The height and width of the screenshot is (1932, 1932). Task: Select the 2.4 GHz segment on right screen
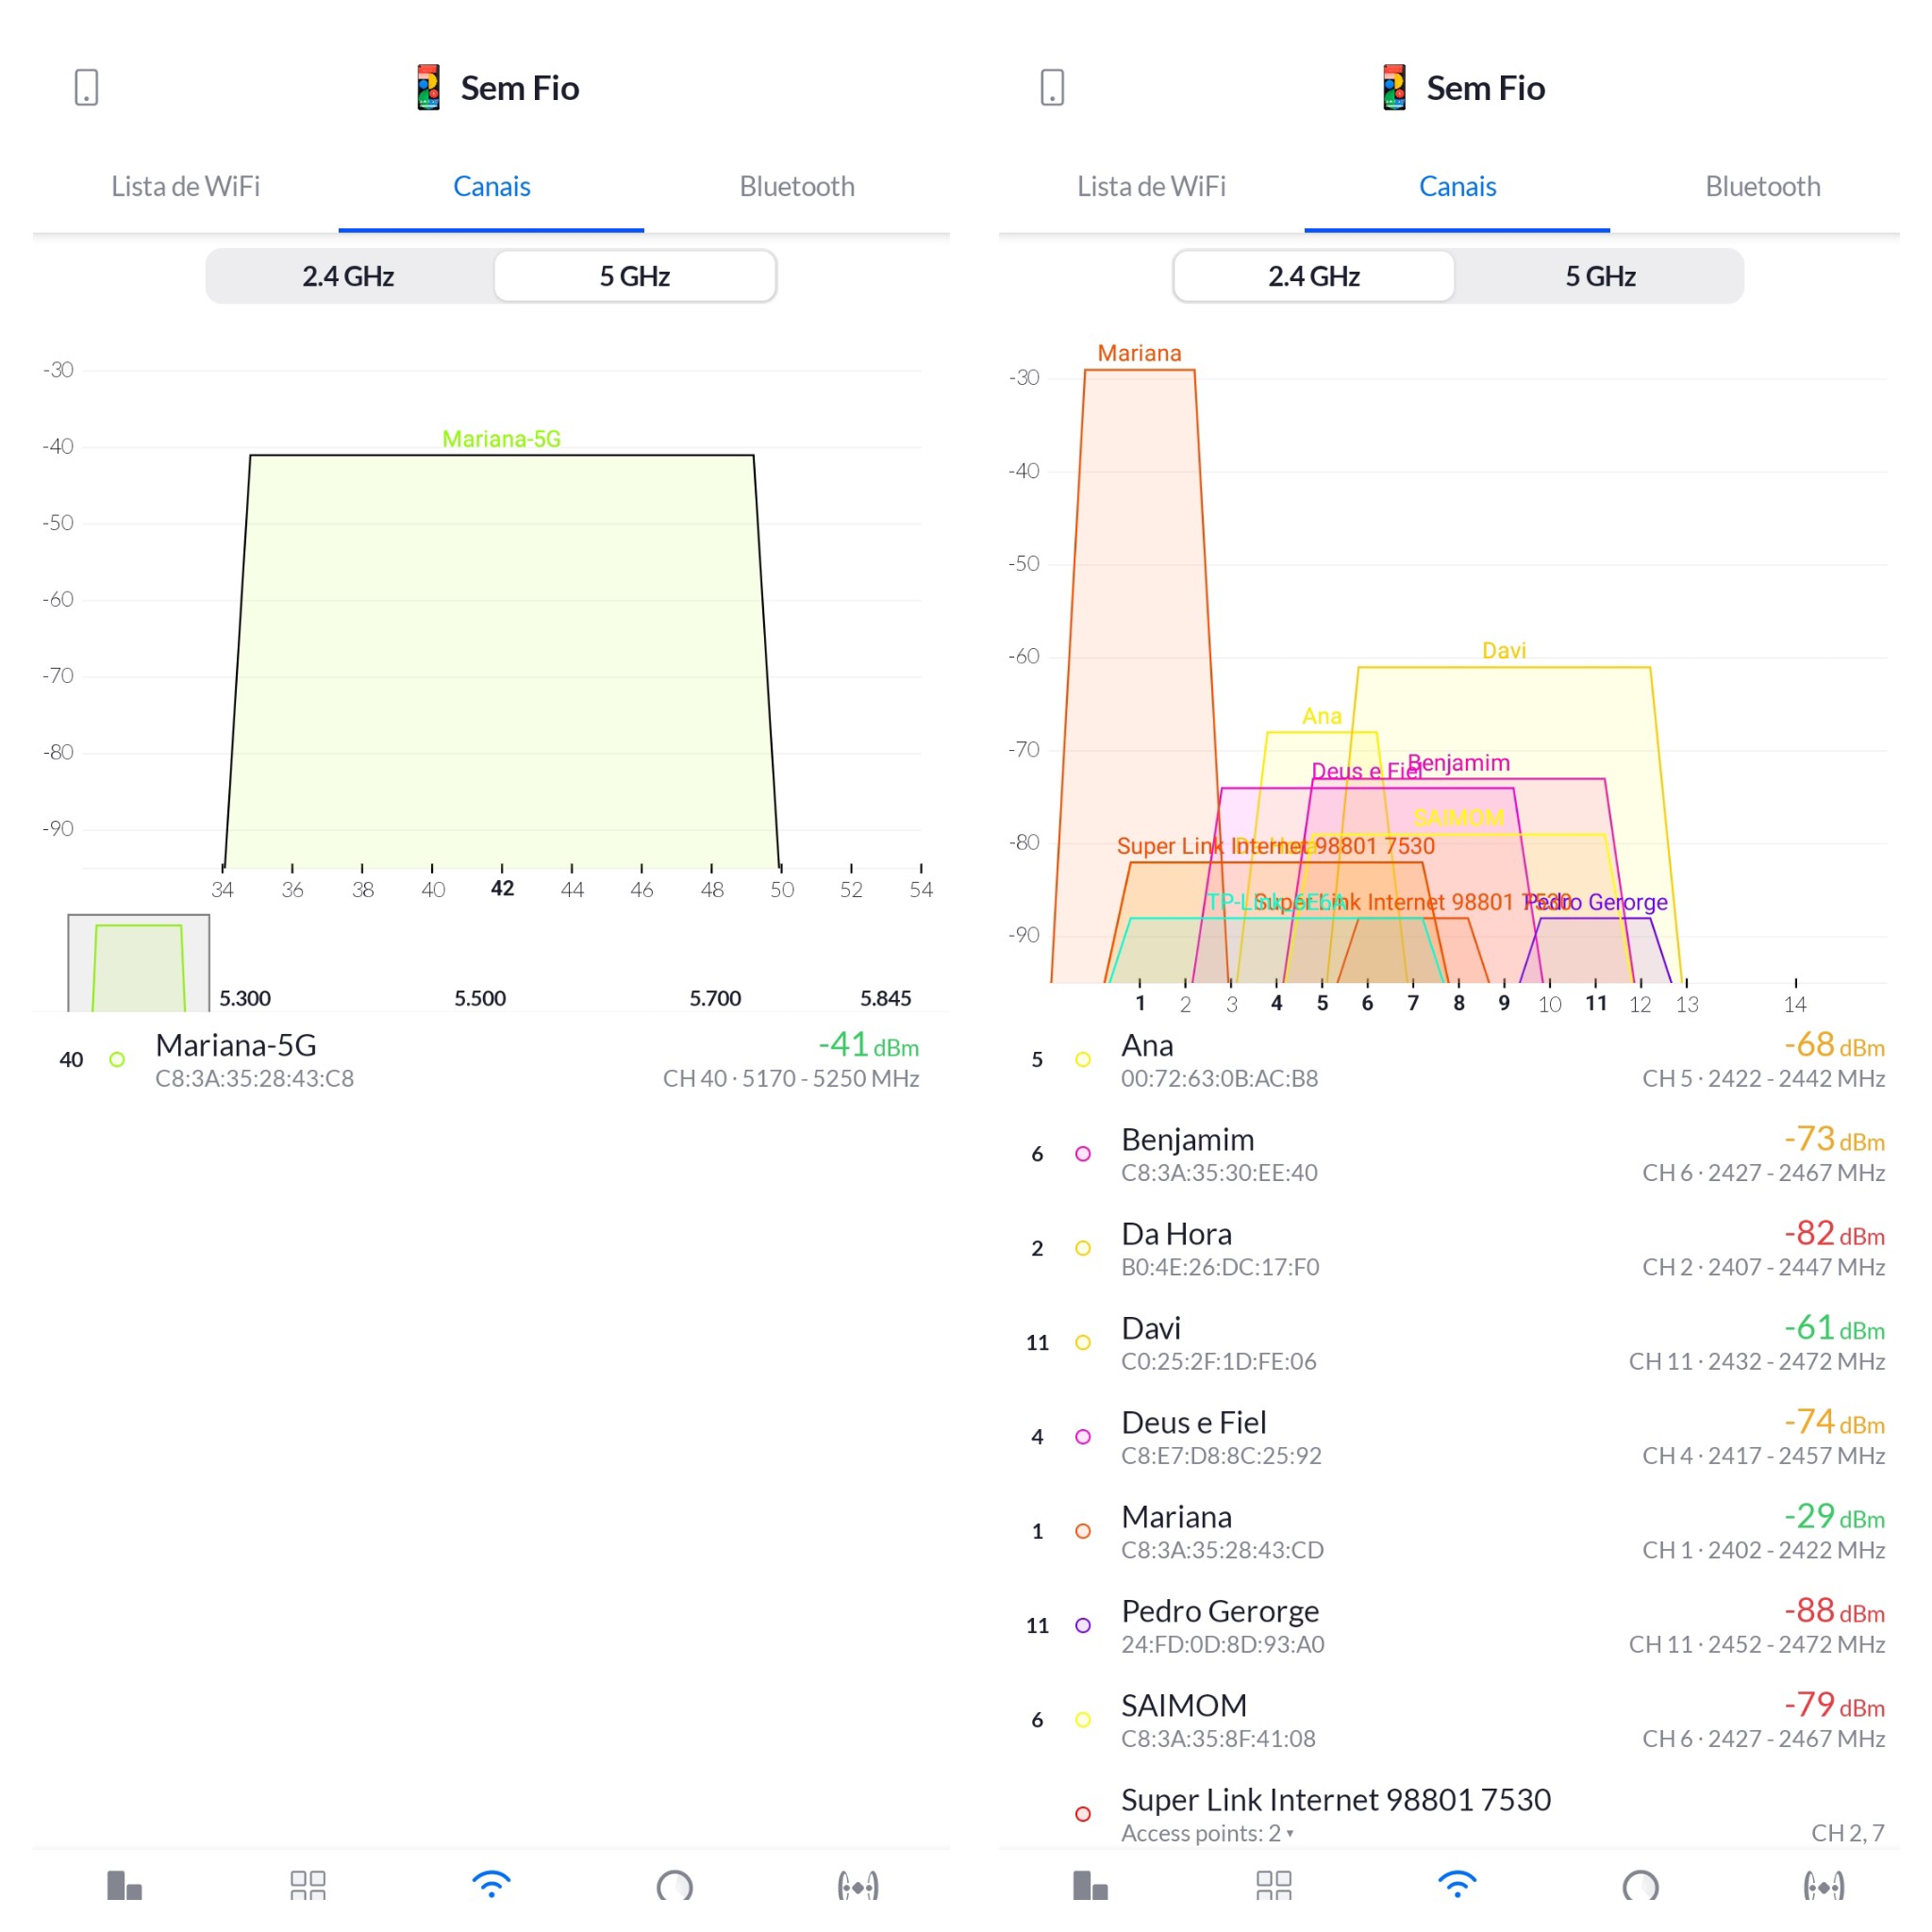[1314, 276]
